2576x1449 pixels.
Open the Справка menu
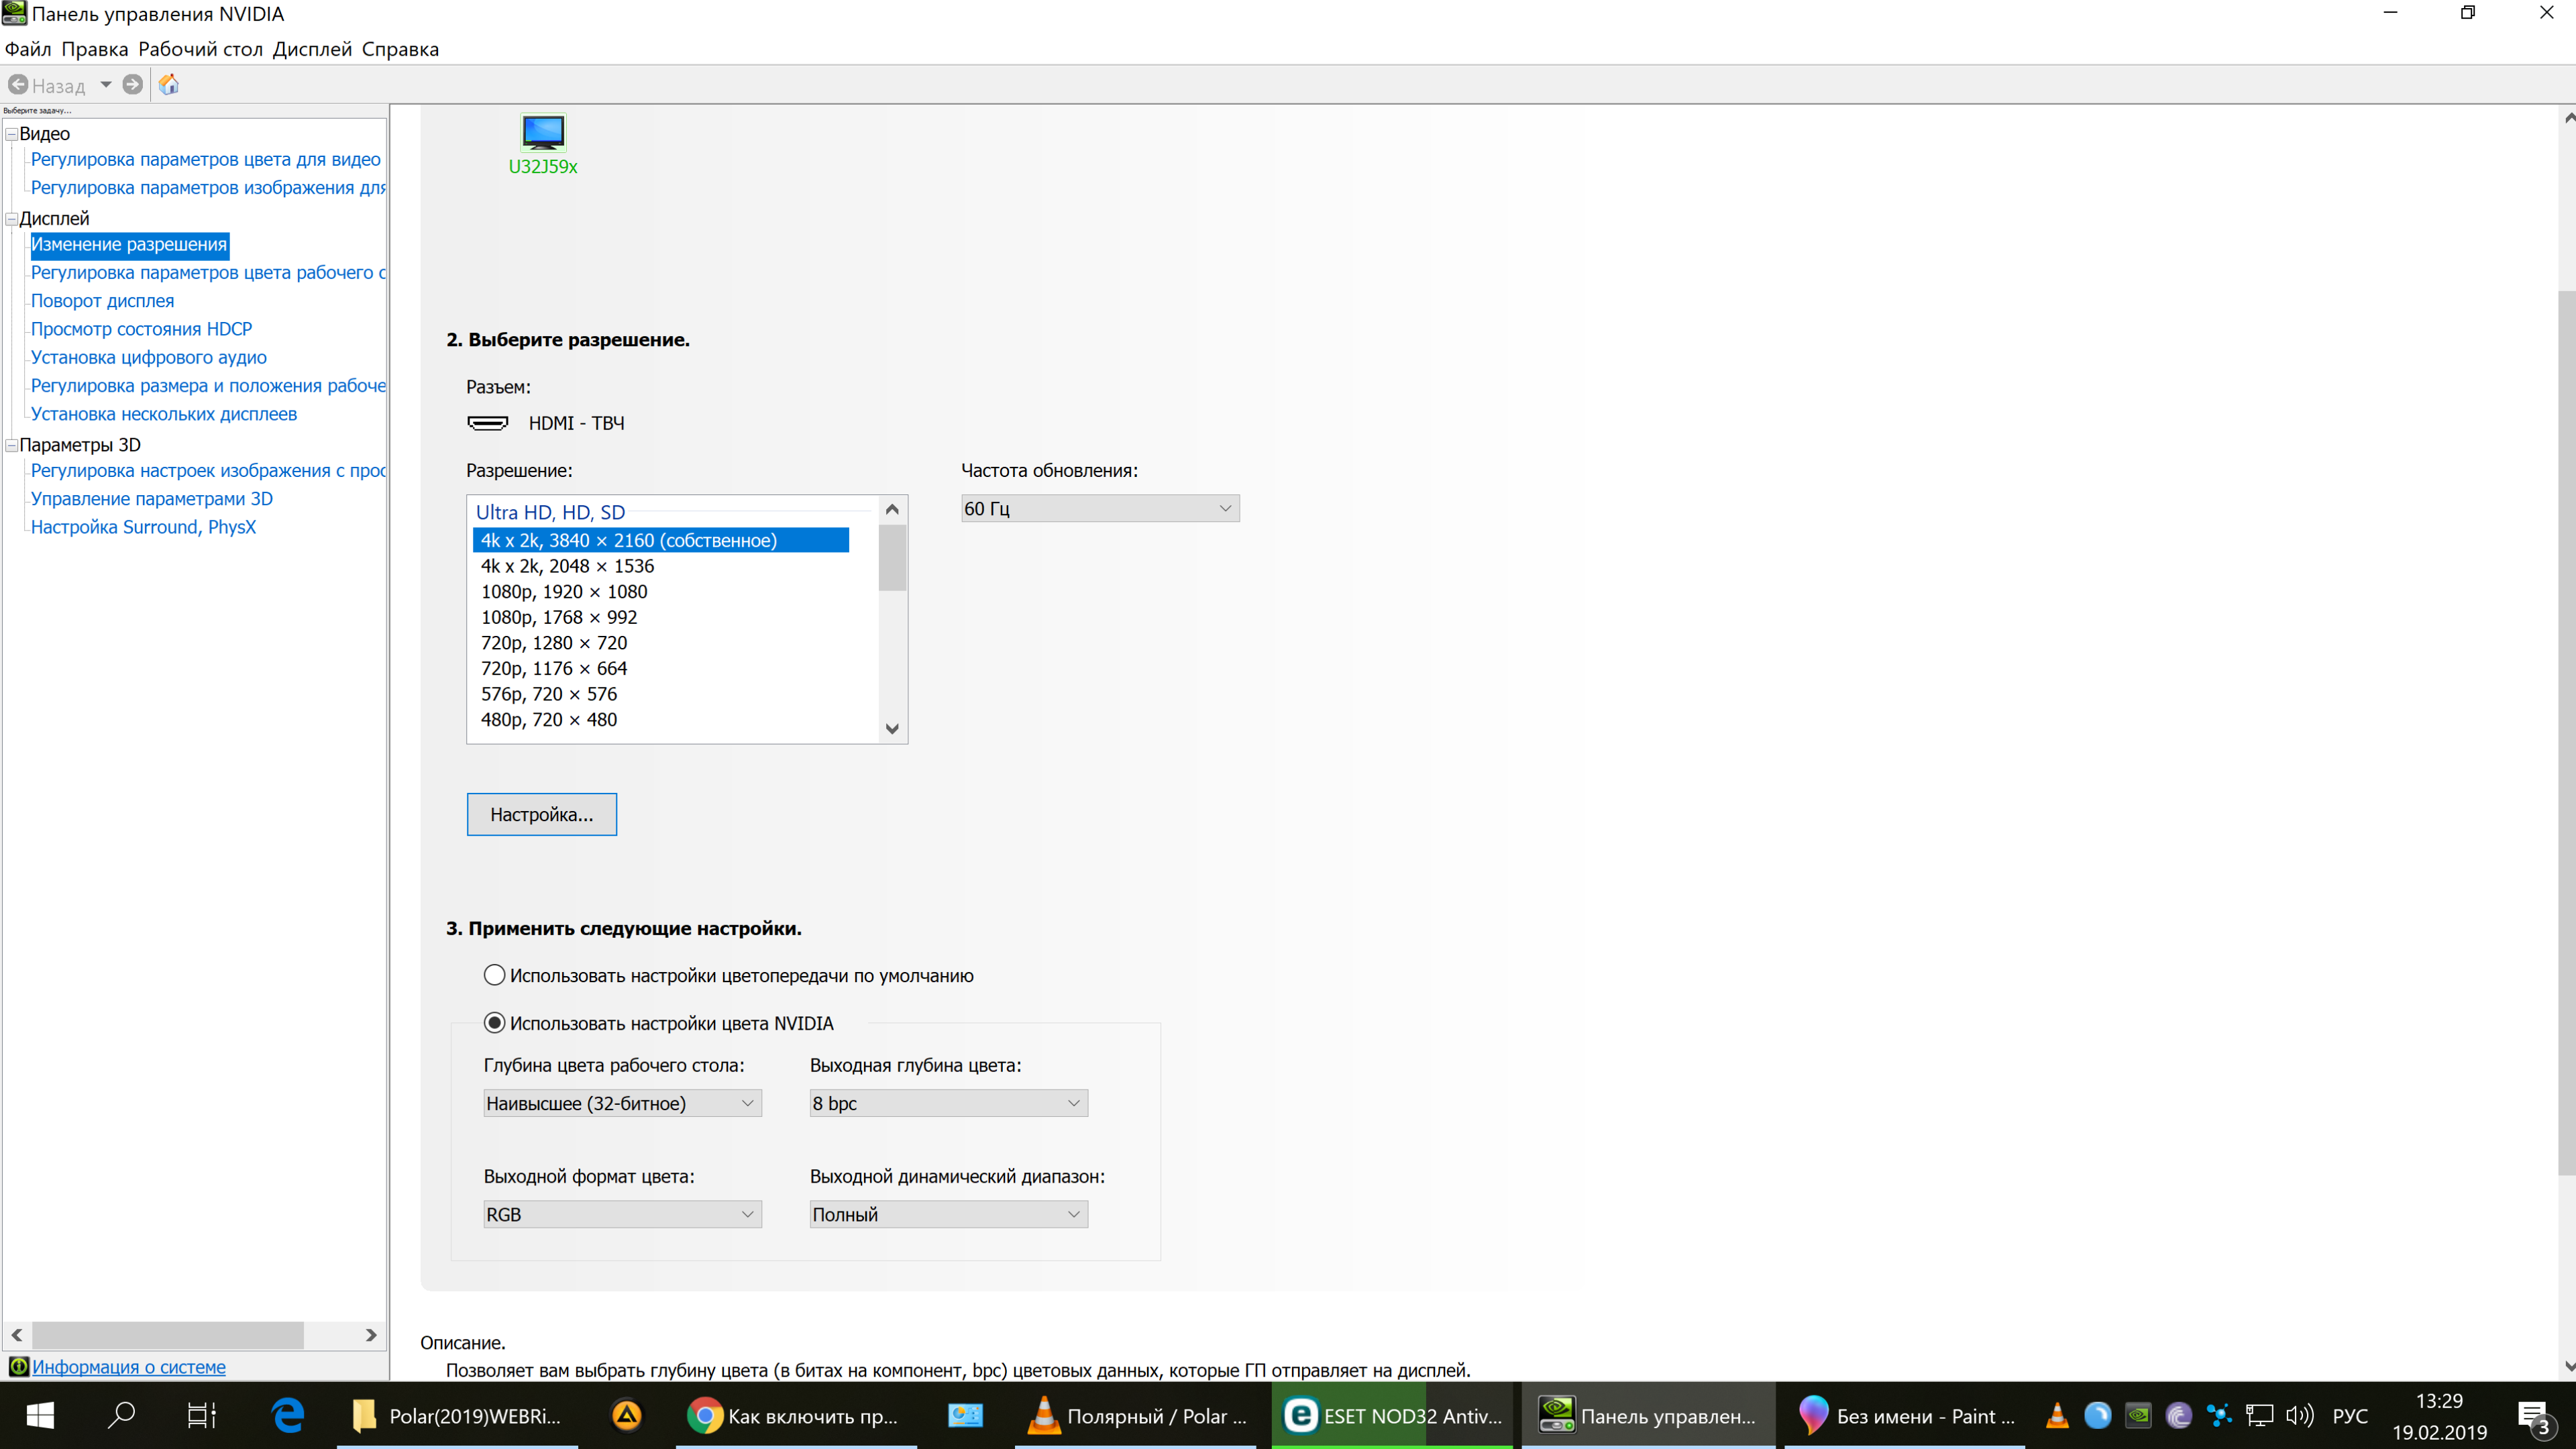(400, 49)
